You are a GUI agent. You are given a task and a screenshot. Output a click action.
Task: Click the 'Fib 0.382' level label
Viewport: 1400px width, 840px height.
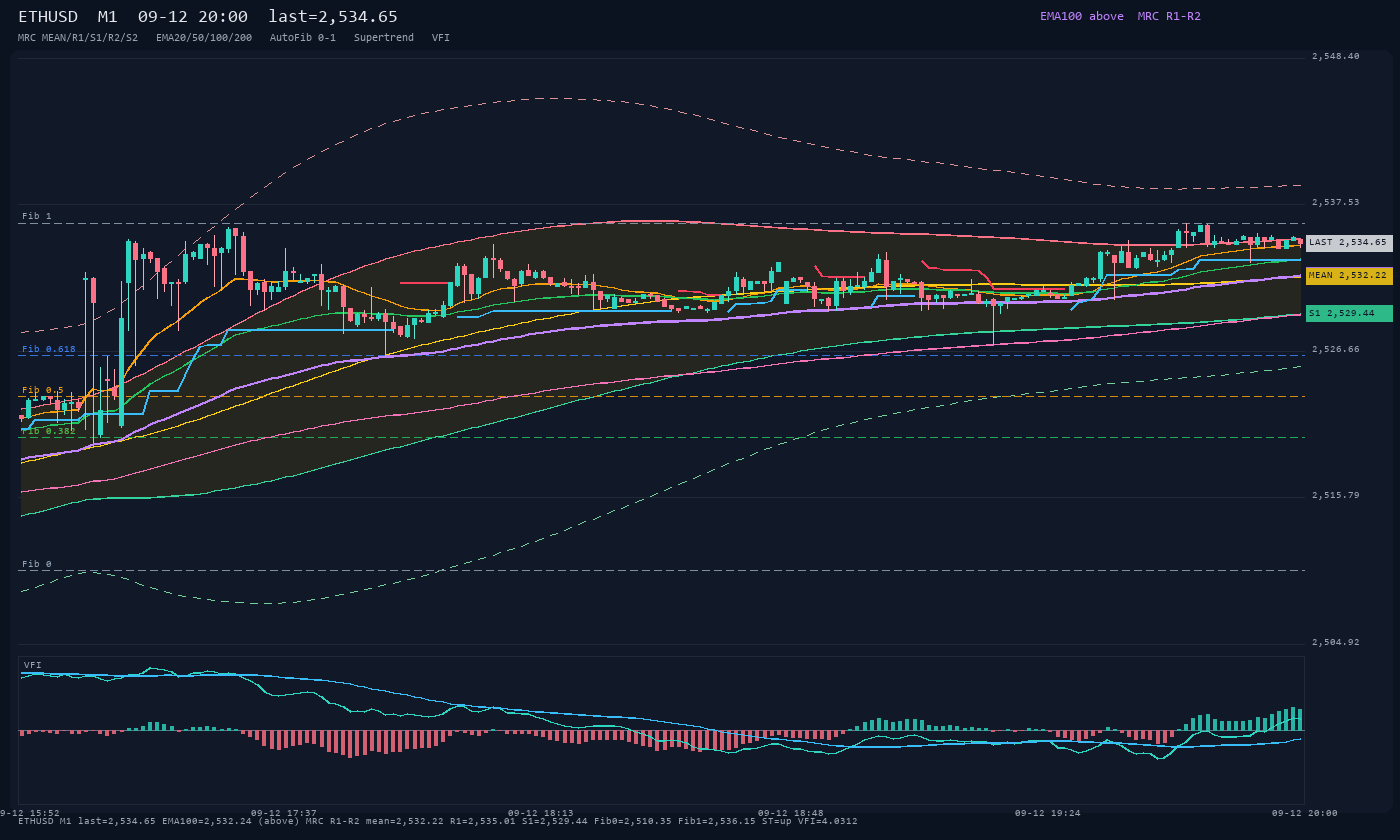[x=49, y=431]
